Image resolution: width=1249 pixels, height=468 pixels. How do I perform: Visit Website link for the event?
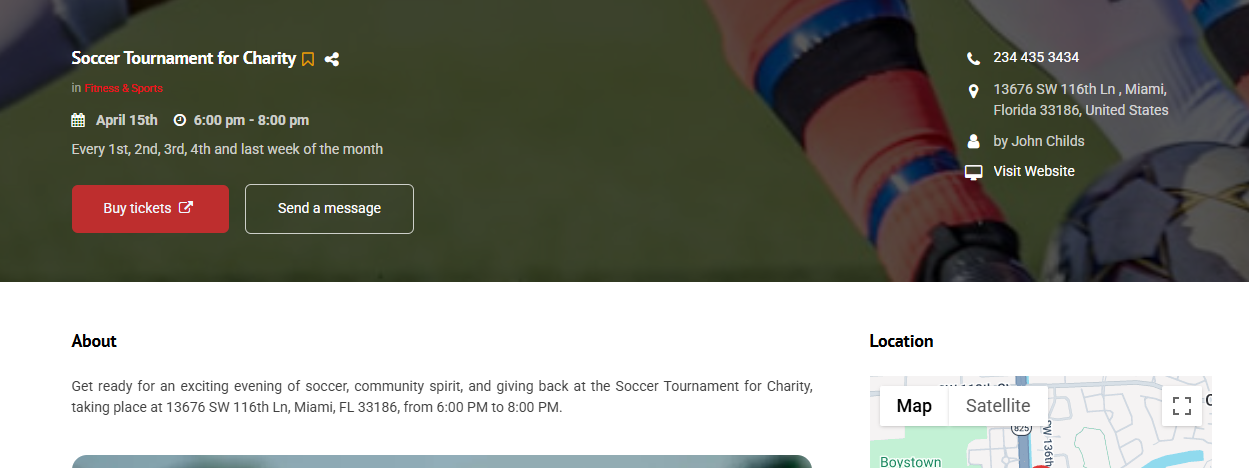click(1034, 171)
